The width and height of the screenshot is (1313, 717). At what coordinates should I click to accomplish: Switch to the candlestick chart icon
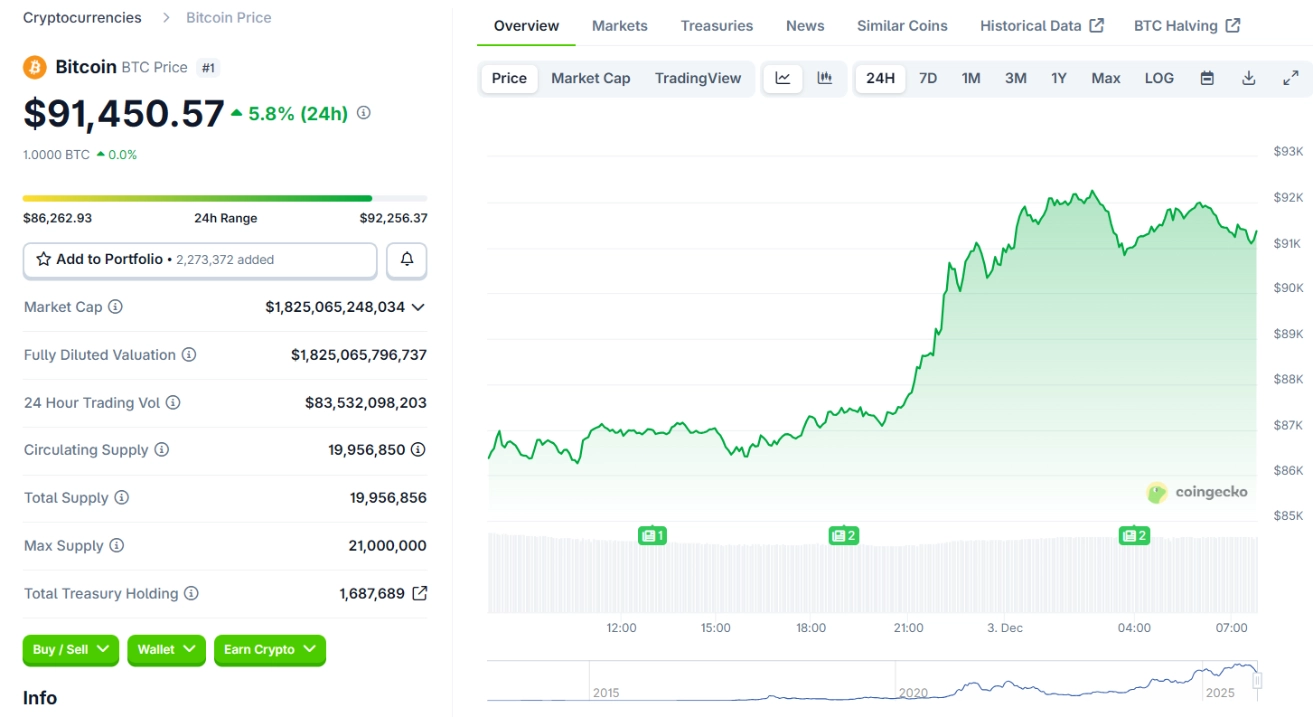click(x=823, y=78)
